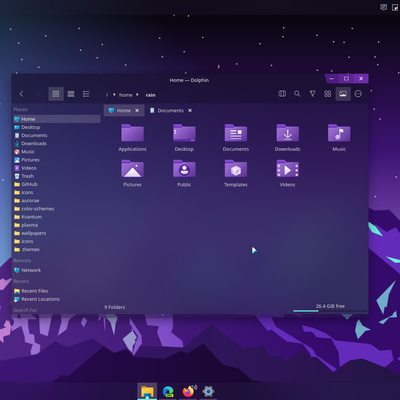Close the Documents tab

[x=190, y=110]
